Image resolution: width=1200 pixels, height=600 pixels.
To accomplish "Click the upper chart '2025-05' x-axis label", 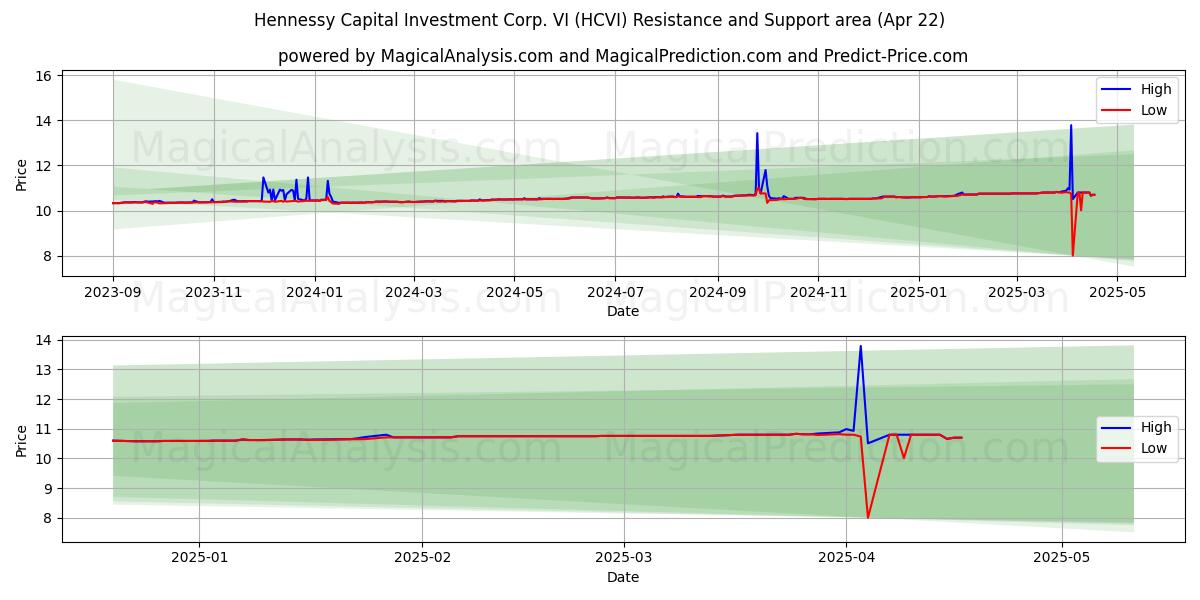I will click(1116, 293).
